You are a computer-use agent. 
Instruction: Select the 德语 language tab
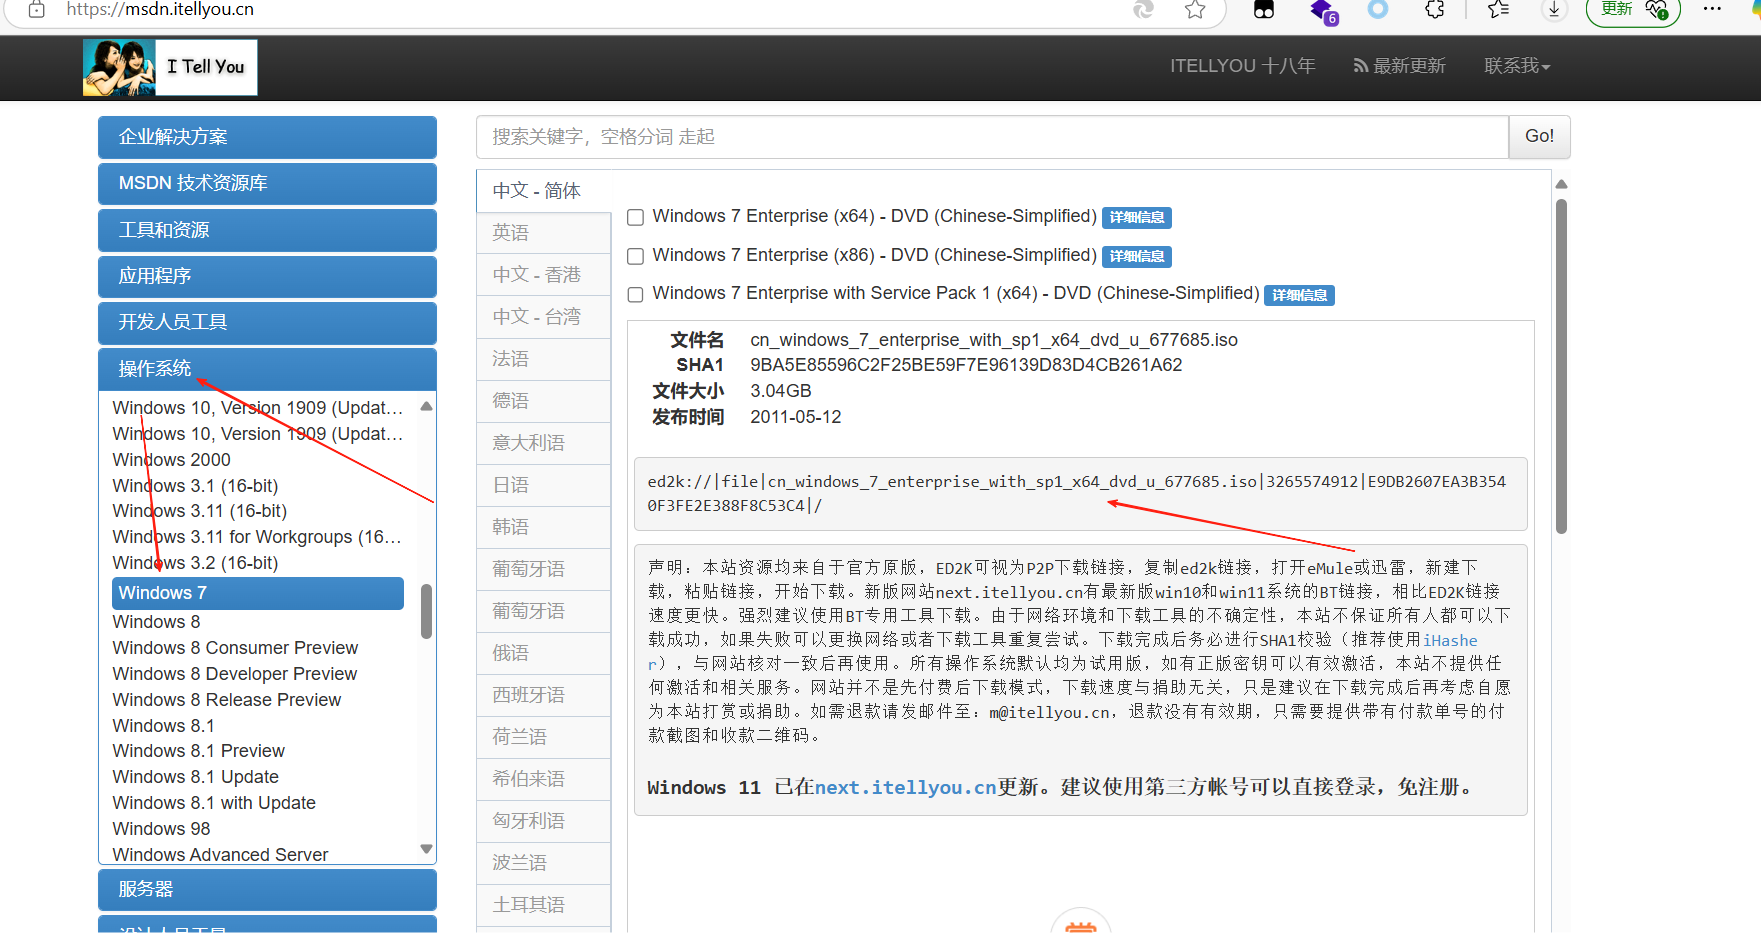point(544,401)
